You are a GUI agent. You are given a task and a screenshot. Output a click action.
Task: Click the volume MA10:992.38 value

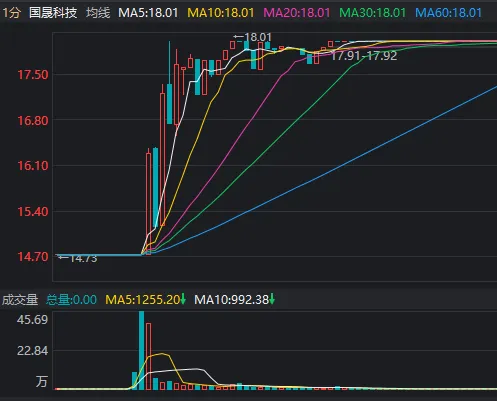coord(231,300)
